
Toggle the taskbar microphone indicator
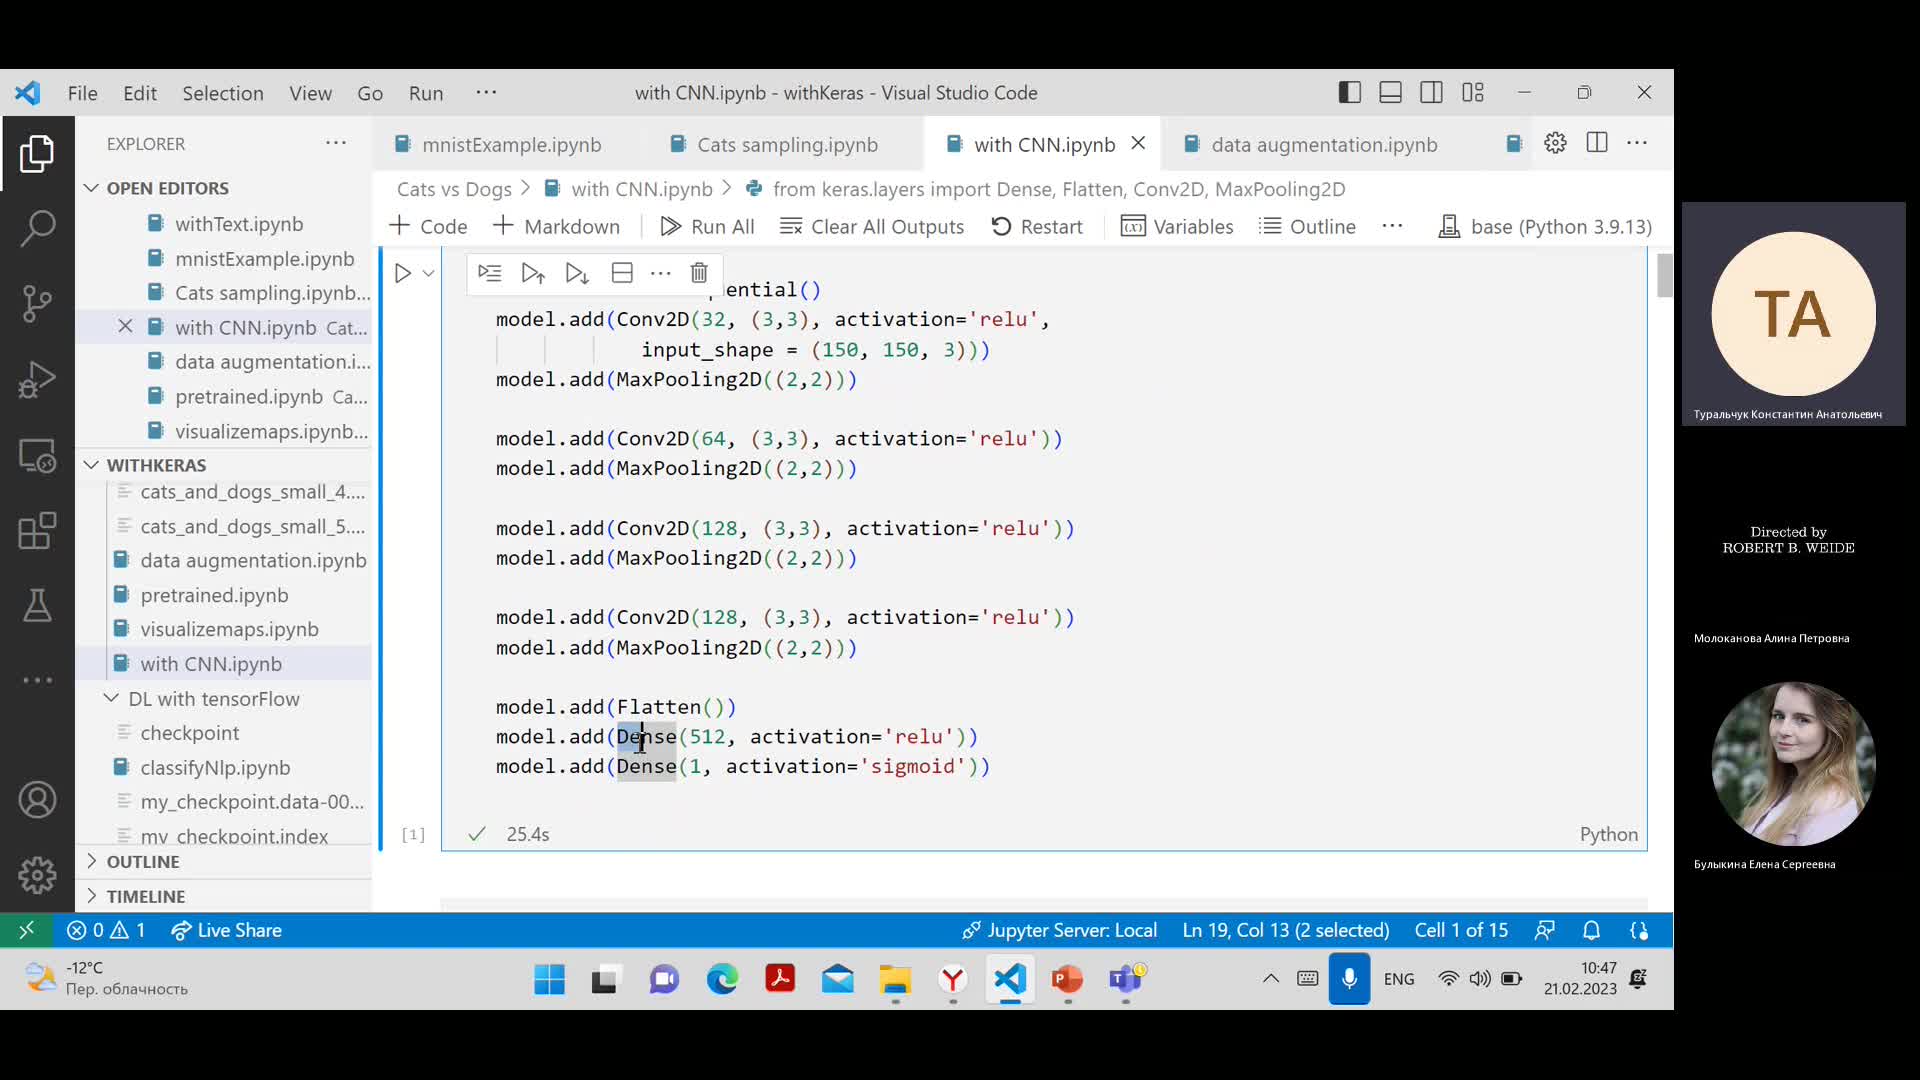1349,979
